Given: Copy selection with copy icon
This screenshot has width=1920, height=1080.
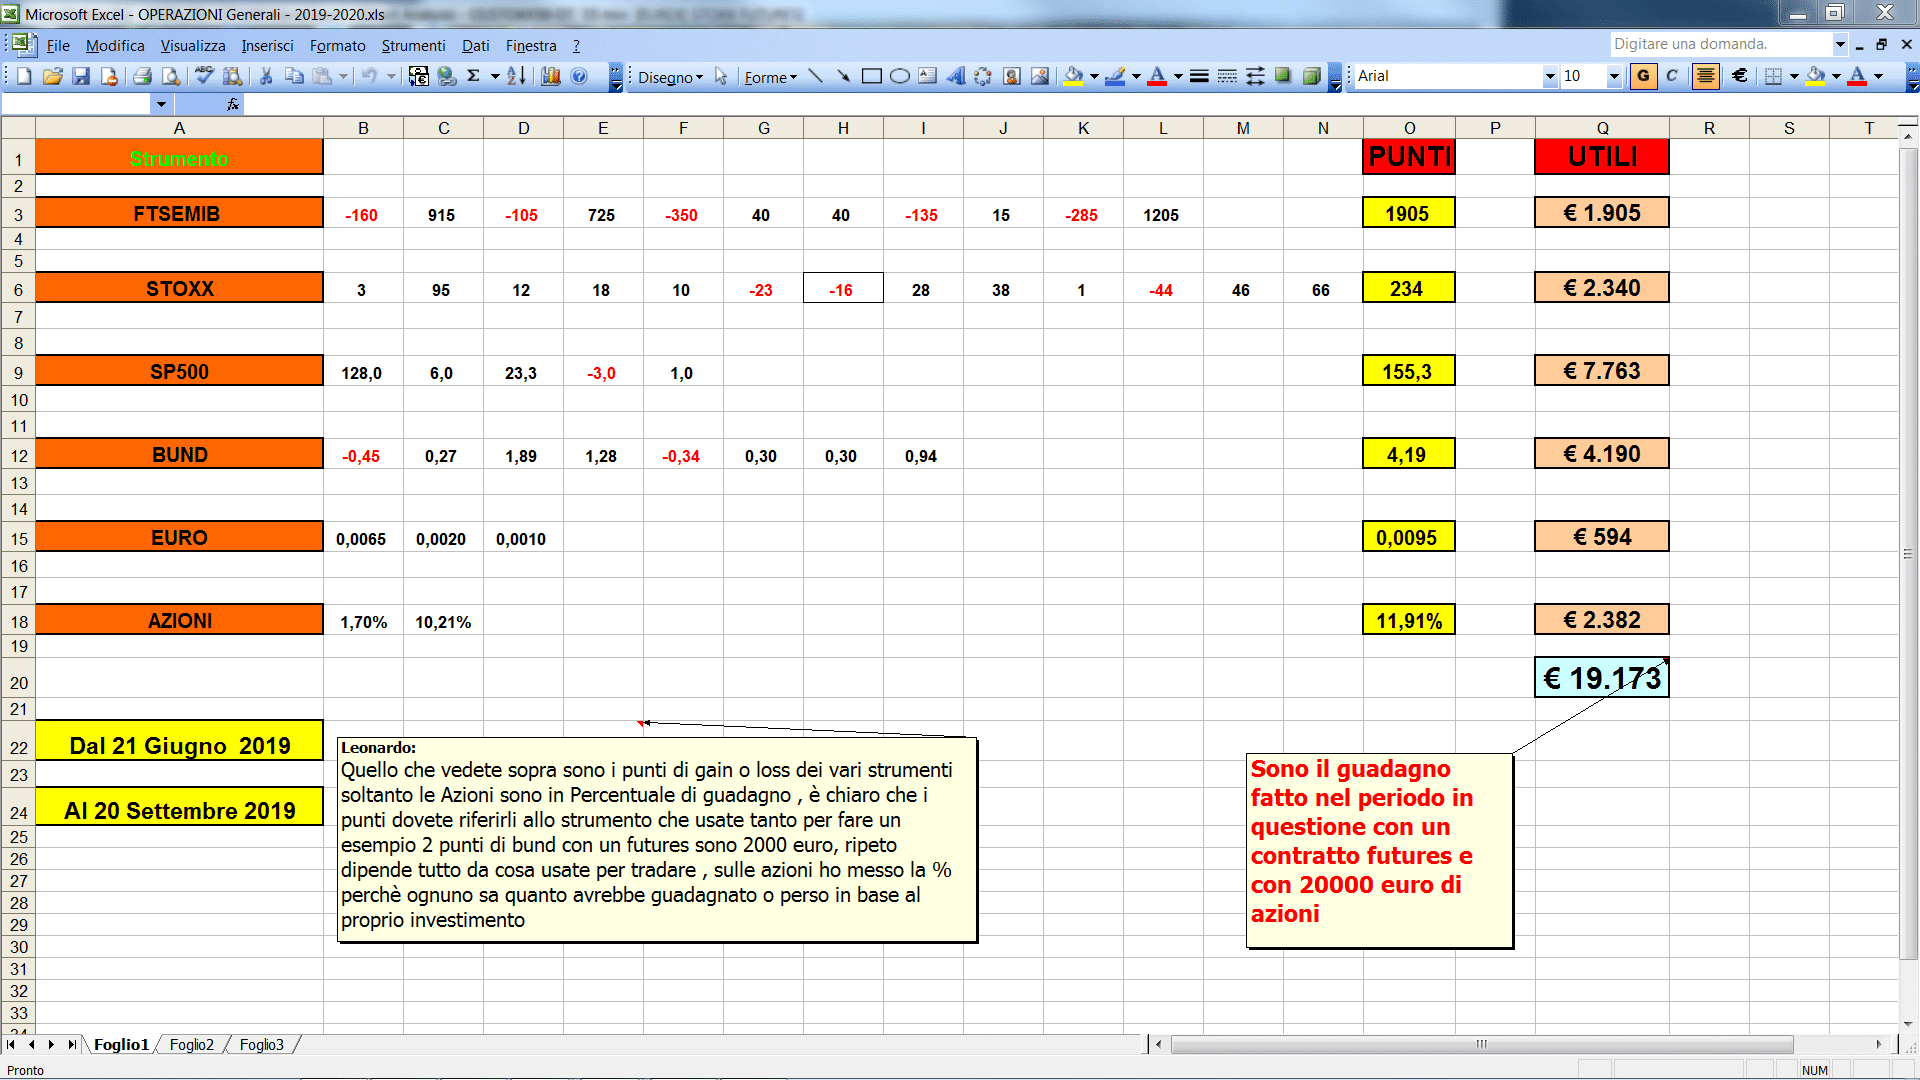Looking at the screenshot, I should tap(294, 76).
